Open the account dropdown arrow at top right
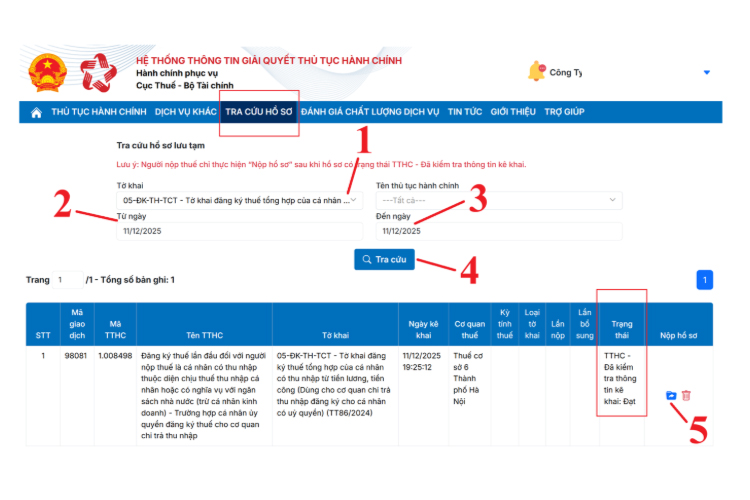The image size is (750, 500). 706,72
